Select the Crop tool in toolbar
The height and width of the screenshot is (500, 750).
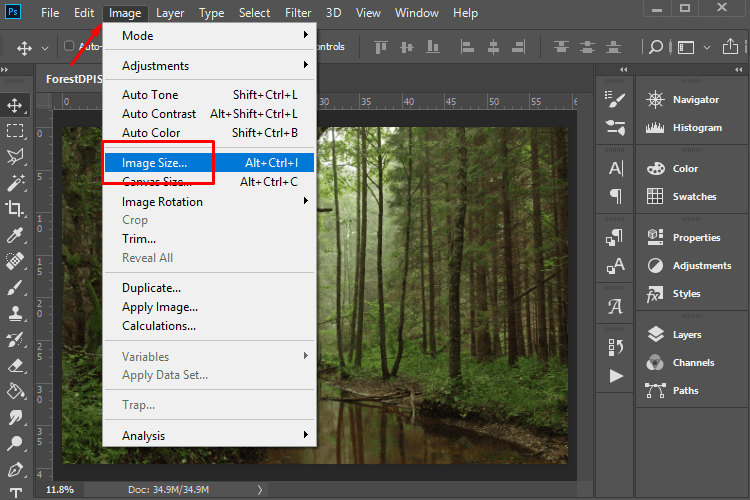point(15,209)
